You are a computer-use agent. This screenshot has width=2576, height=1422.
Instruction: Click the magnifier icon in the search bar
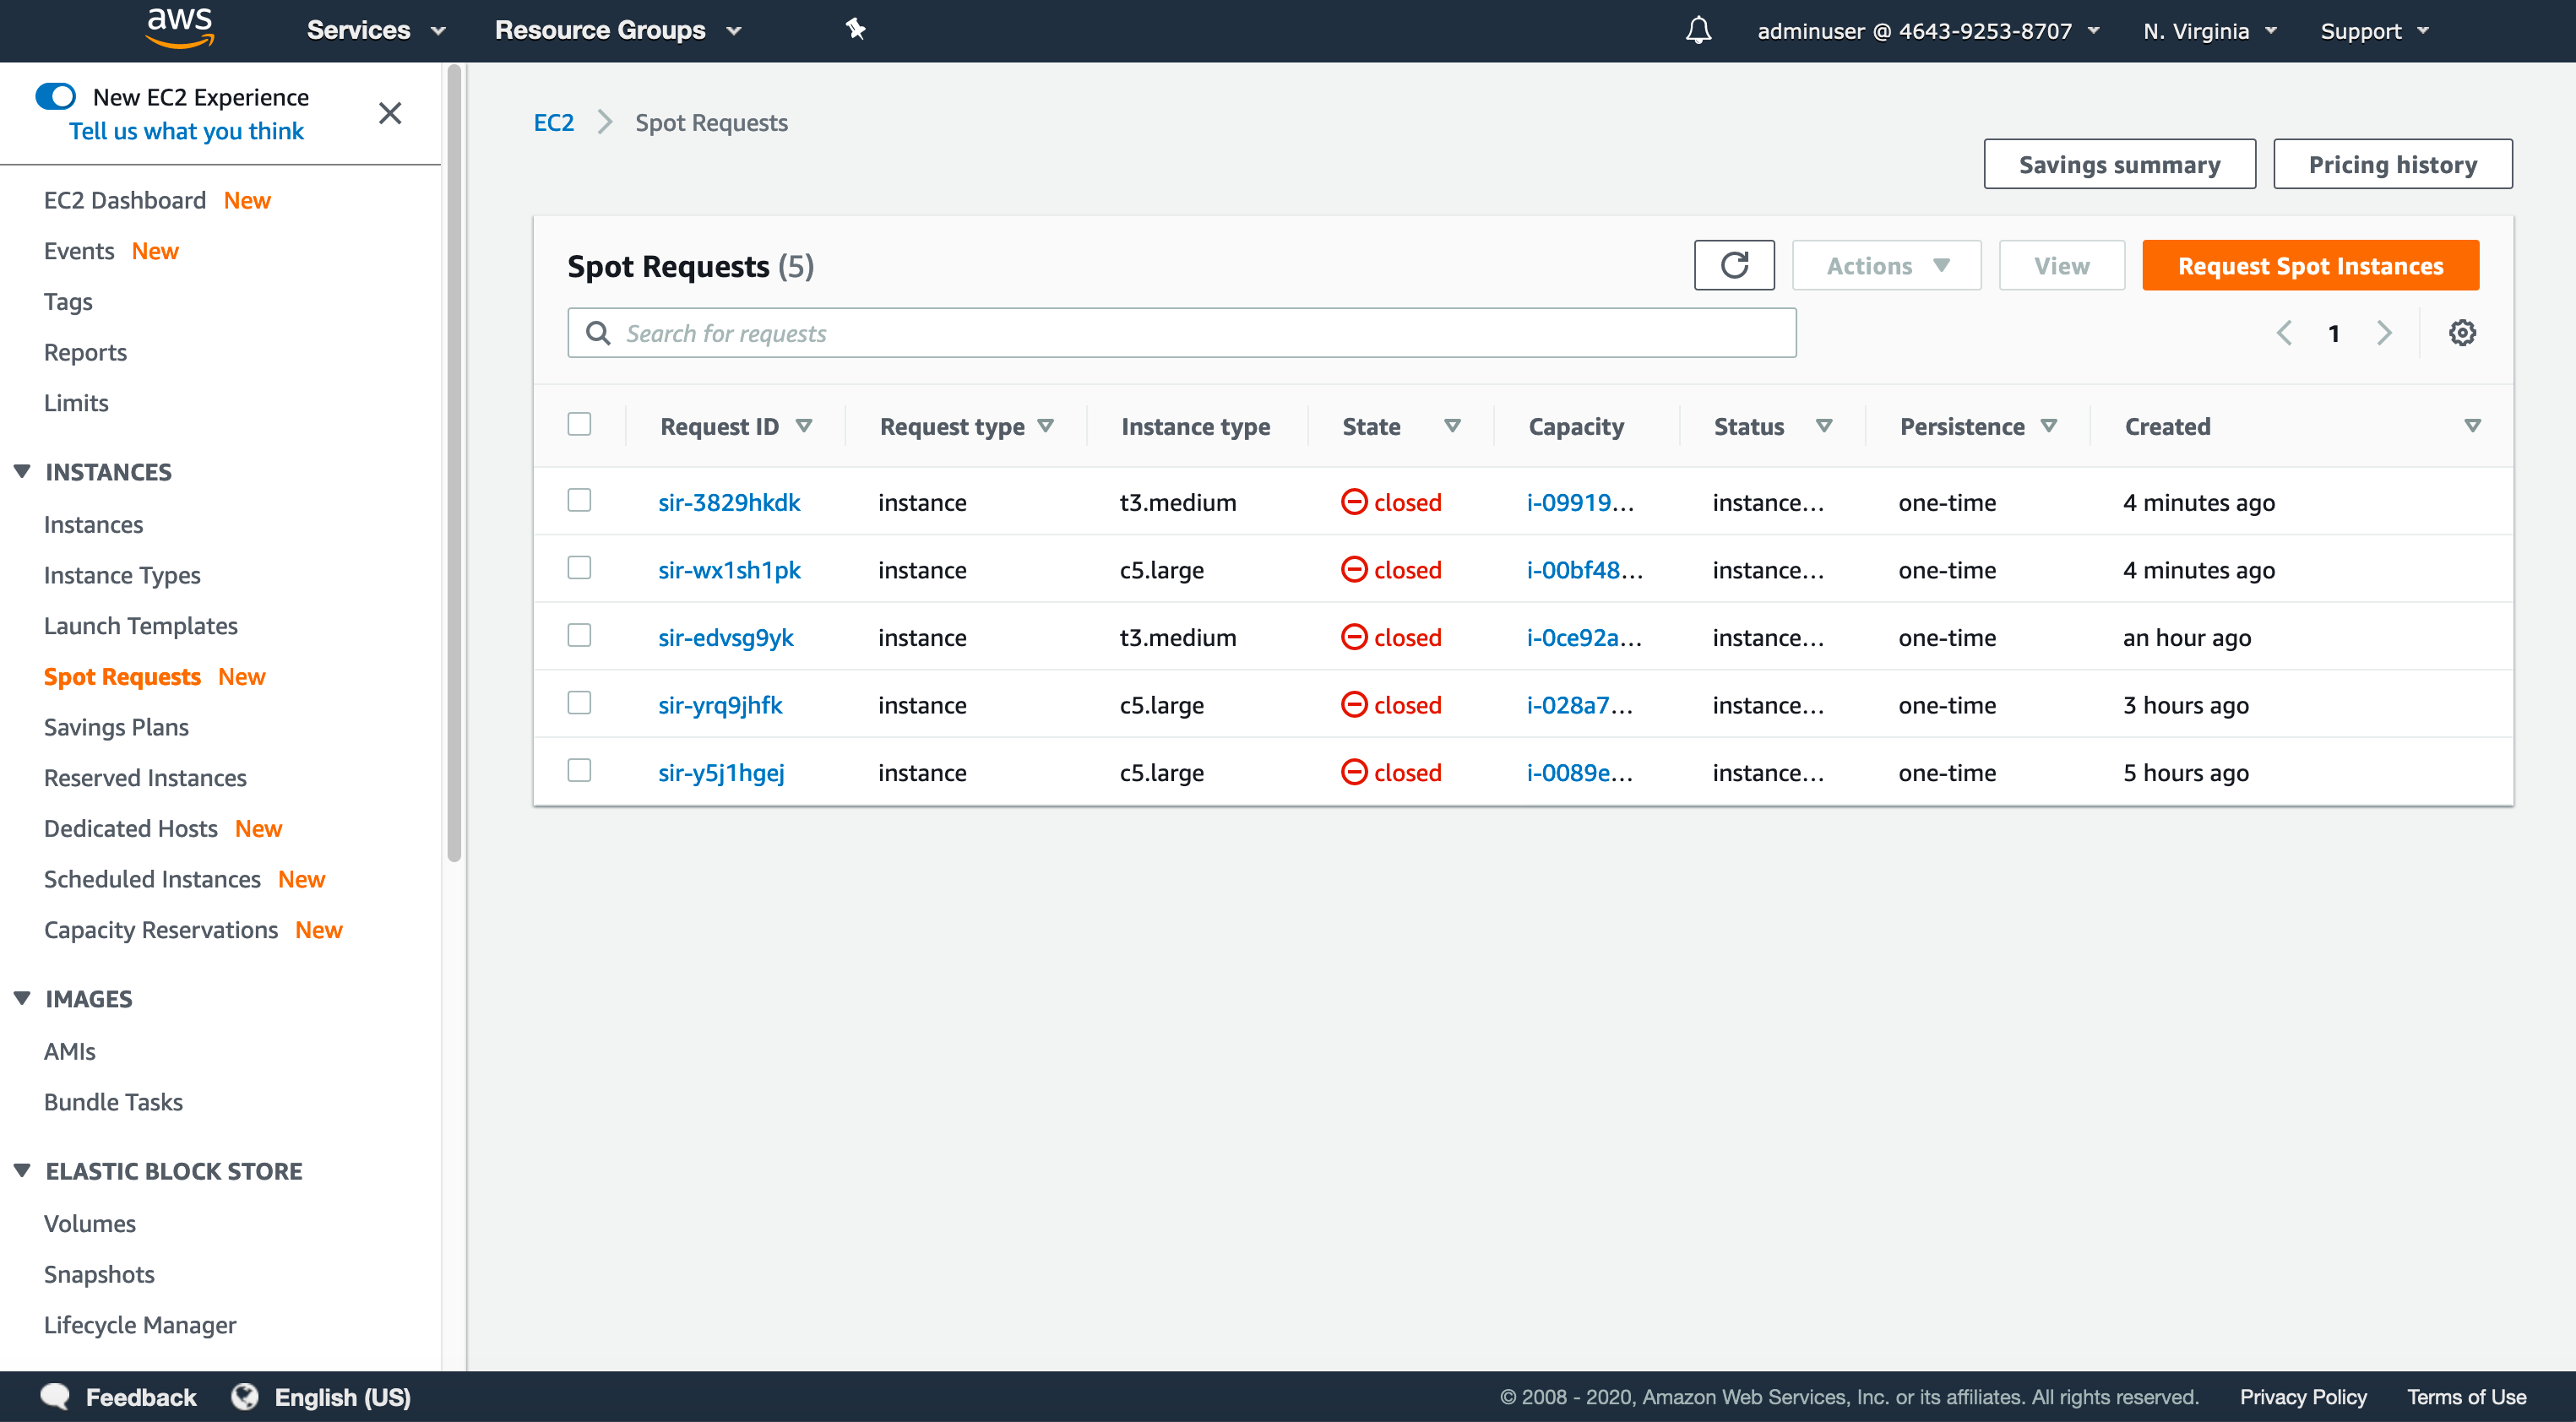click(599, 332)
